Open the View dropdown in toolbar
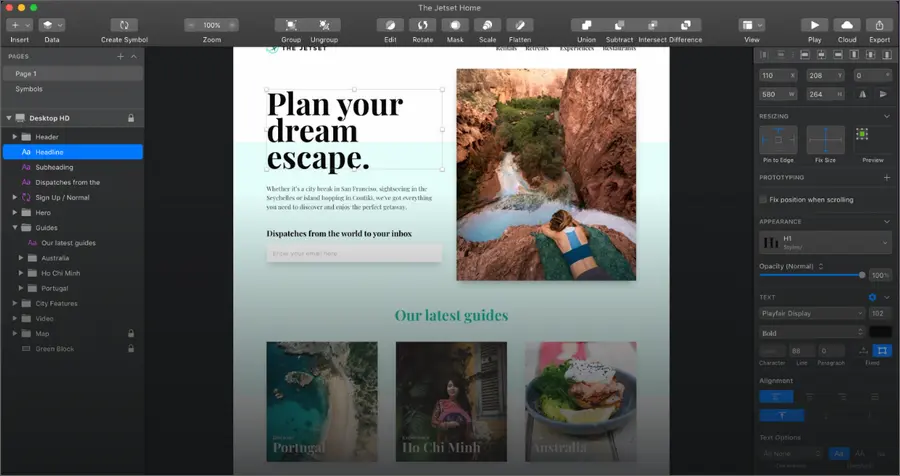 (x=752, y=25)
